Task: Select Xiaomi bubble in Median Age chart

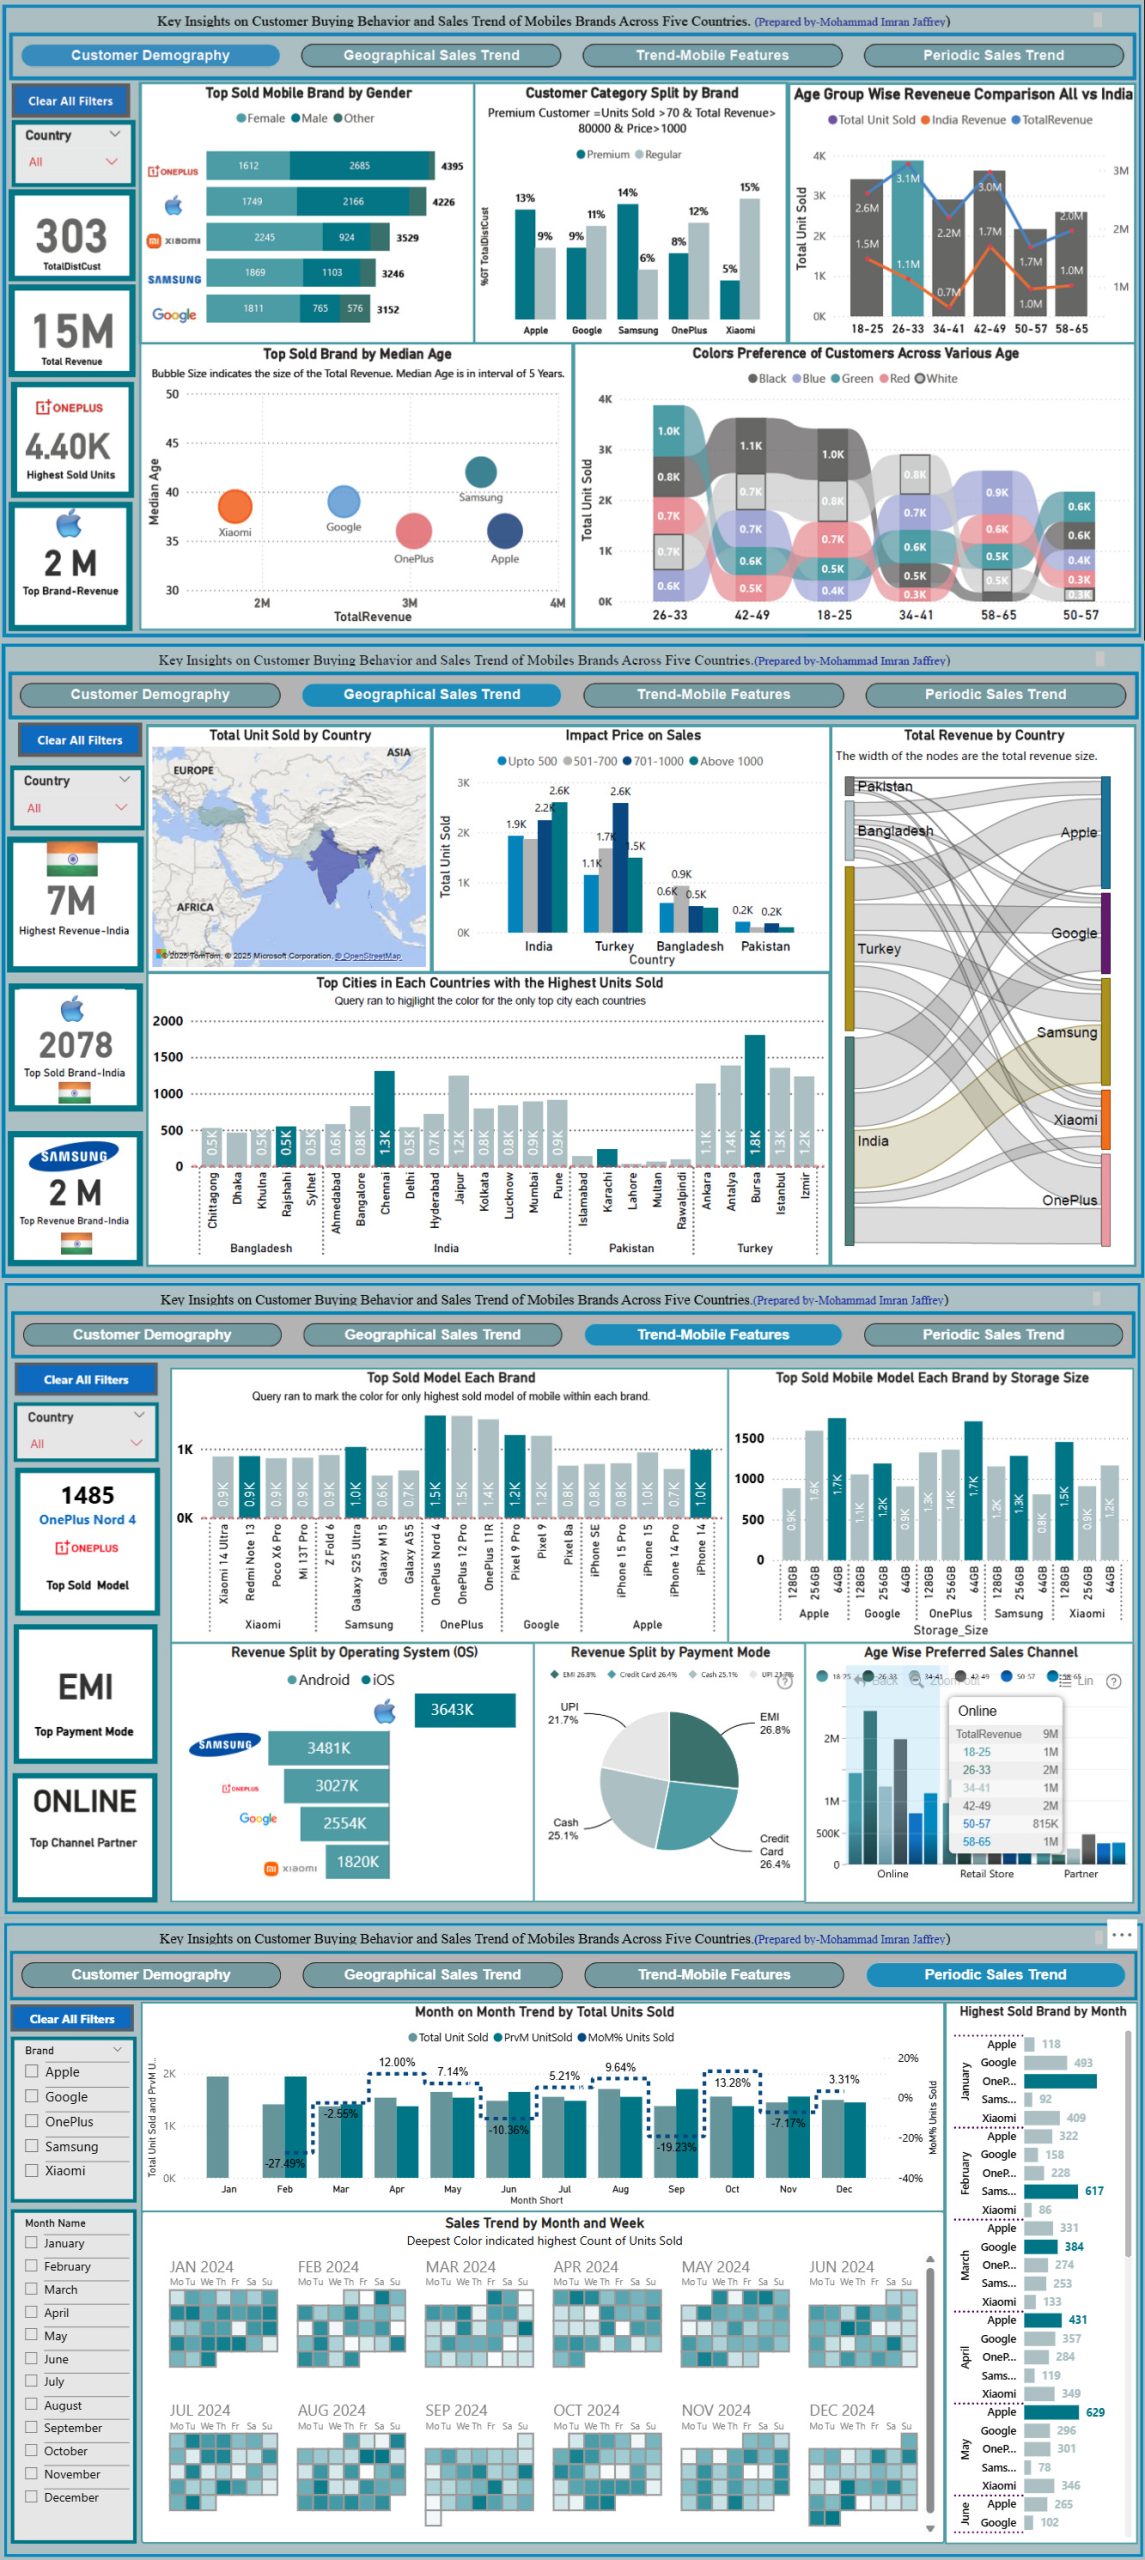Action: 235,506
